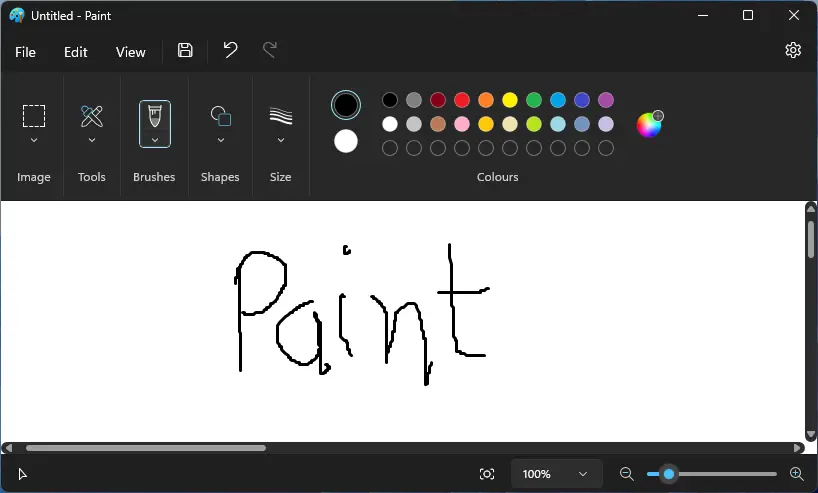Pick the light turquoise palette colour

click(x=558, y=124)
